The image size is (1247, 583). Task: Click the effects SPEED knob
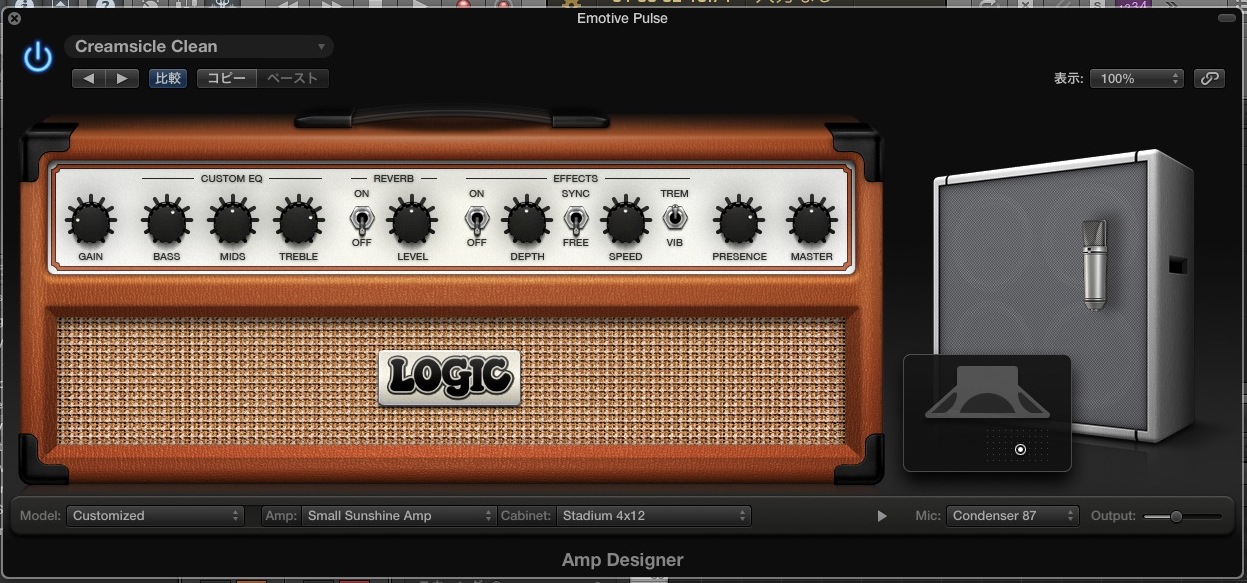626,220
